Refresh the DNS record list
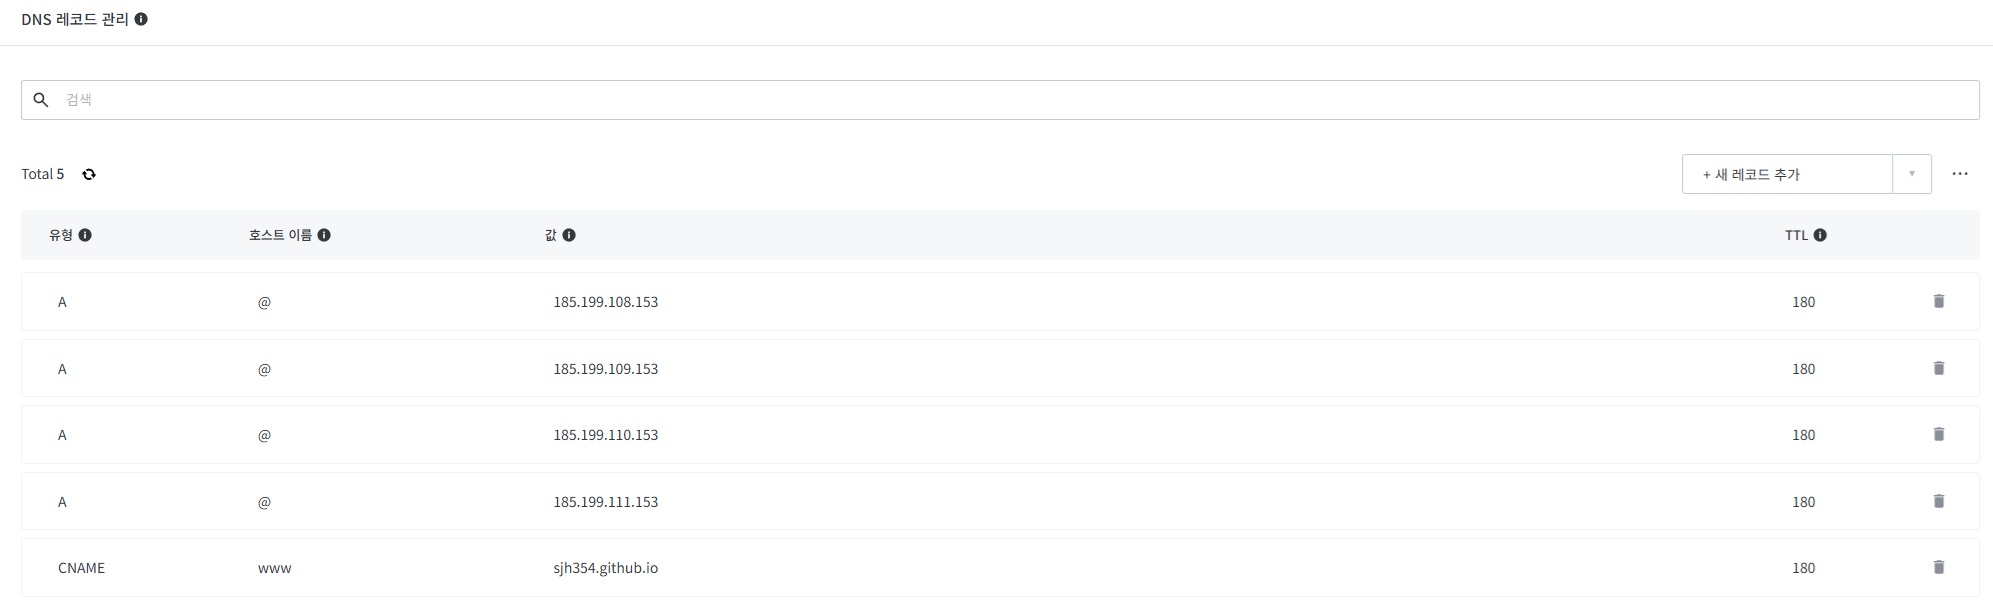Viewport: 1993px width, 616px height. pyautogui.click(x=89, y=174)
